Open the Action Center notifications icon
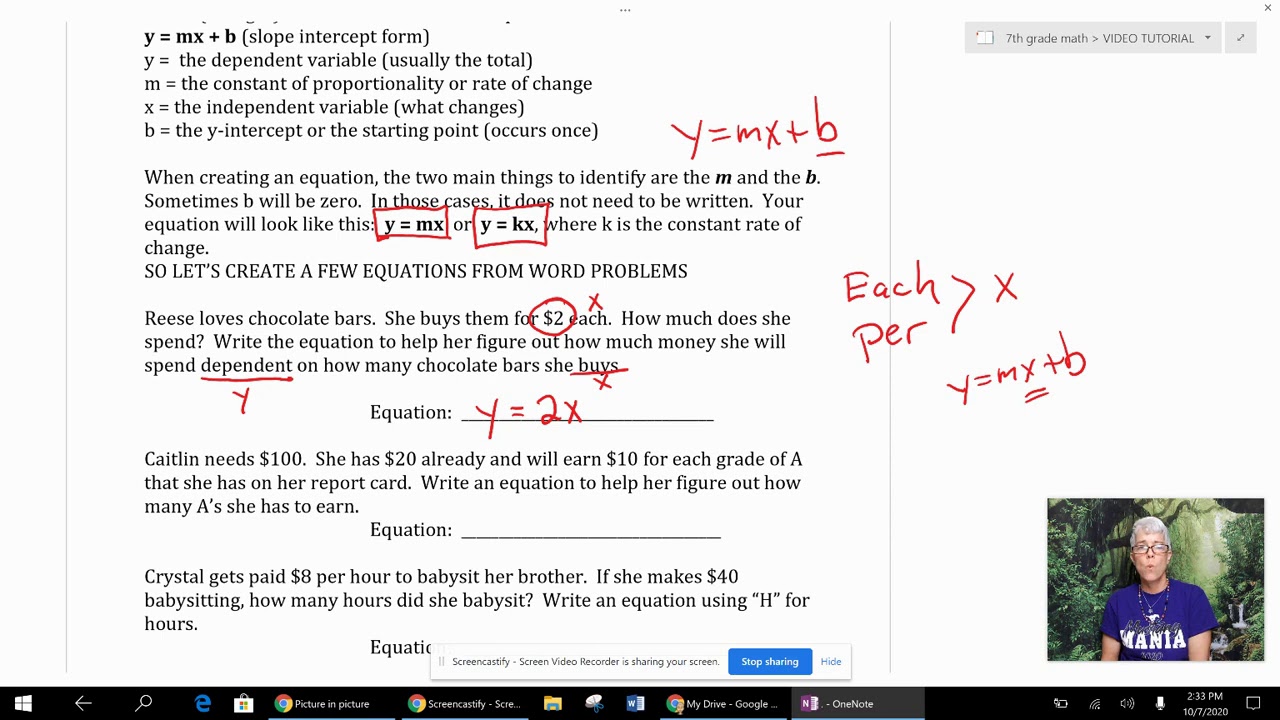 coord(1254,704)
